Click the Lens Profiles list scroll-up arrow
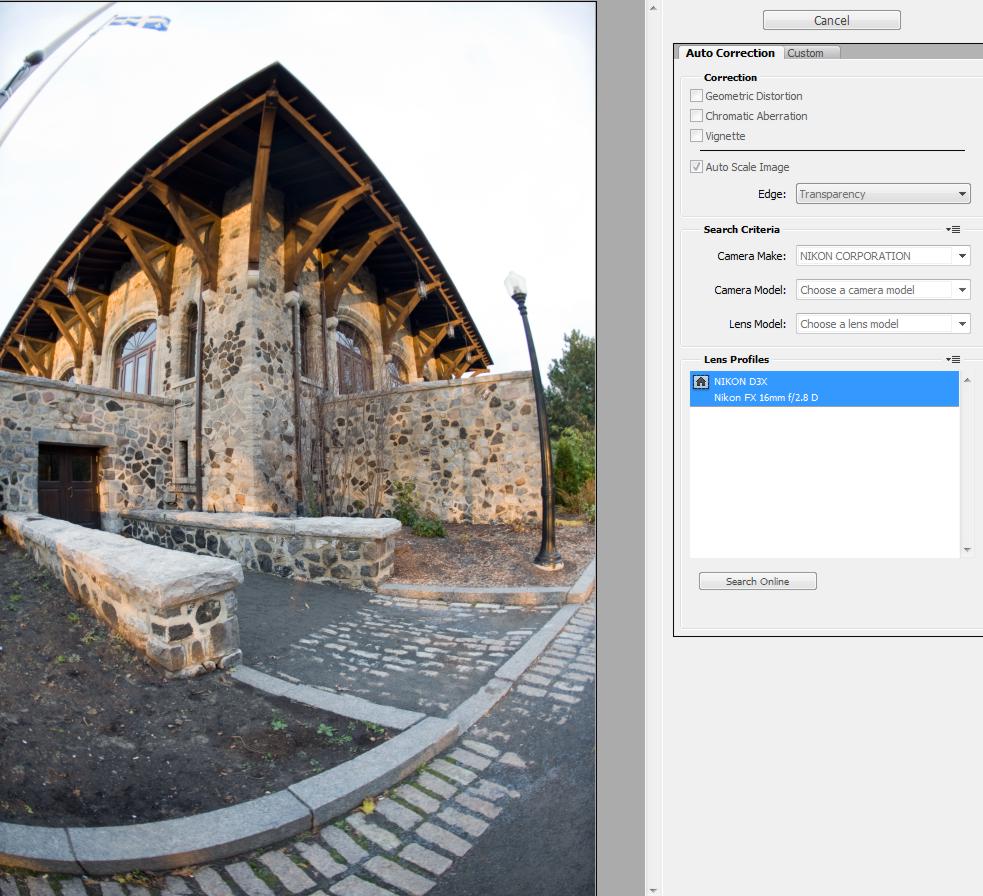This screenshot has height=896, width=983. 967,380
